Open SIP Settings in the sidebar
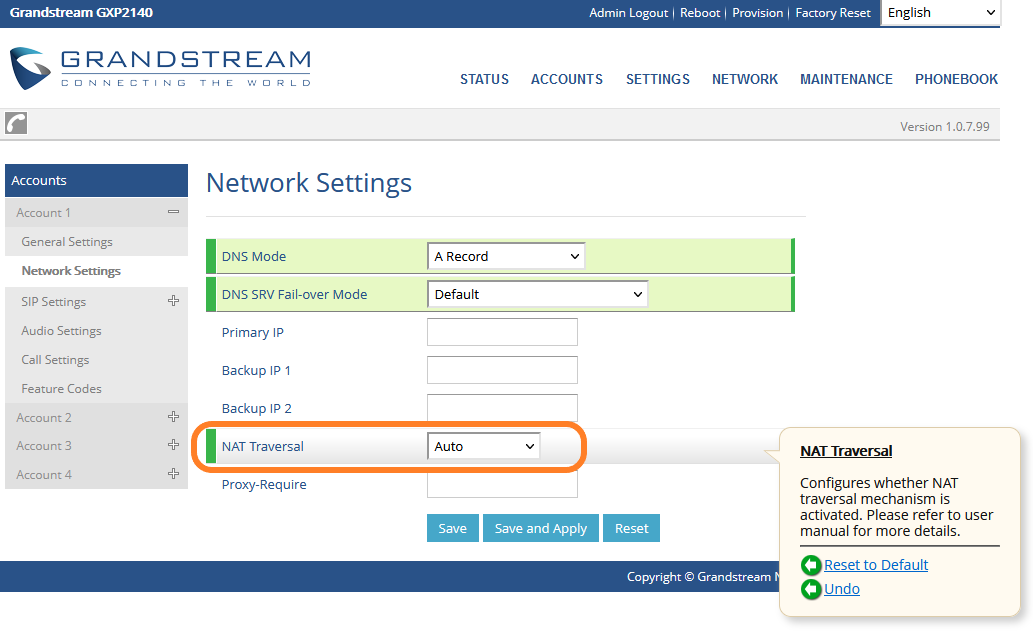 53,302
